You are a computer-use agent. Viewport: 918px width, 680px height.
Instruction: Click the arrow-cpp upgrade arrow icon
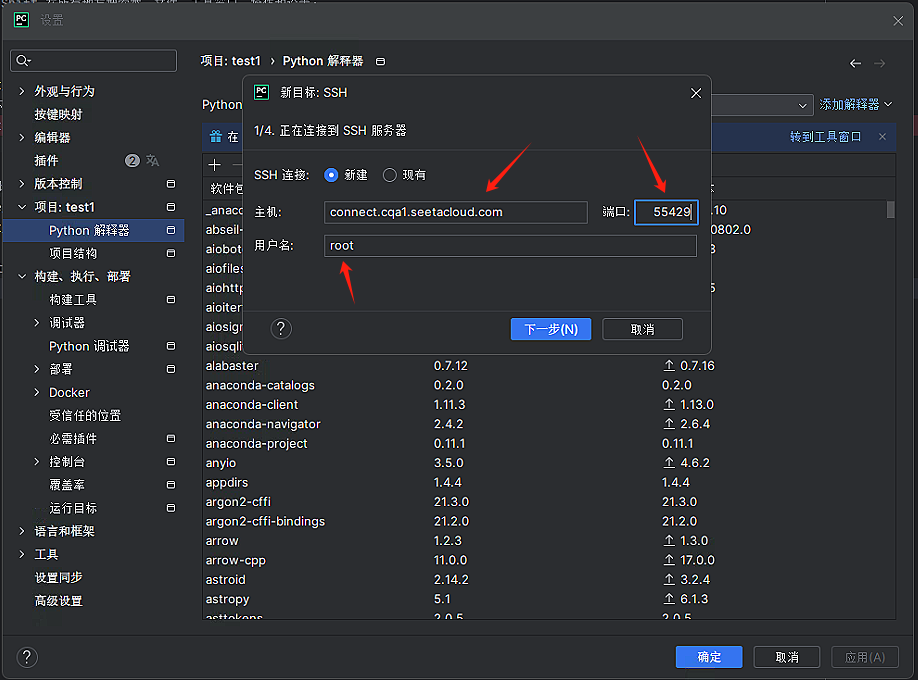click(669, 560)
